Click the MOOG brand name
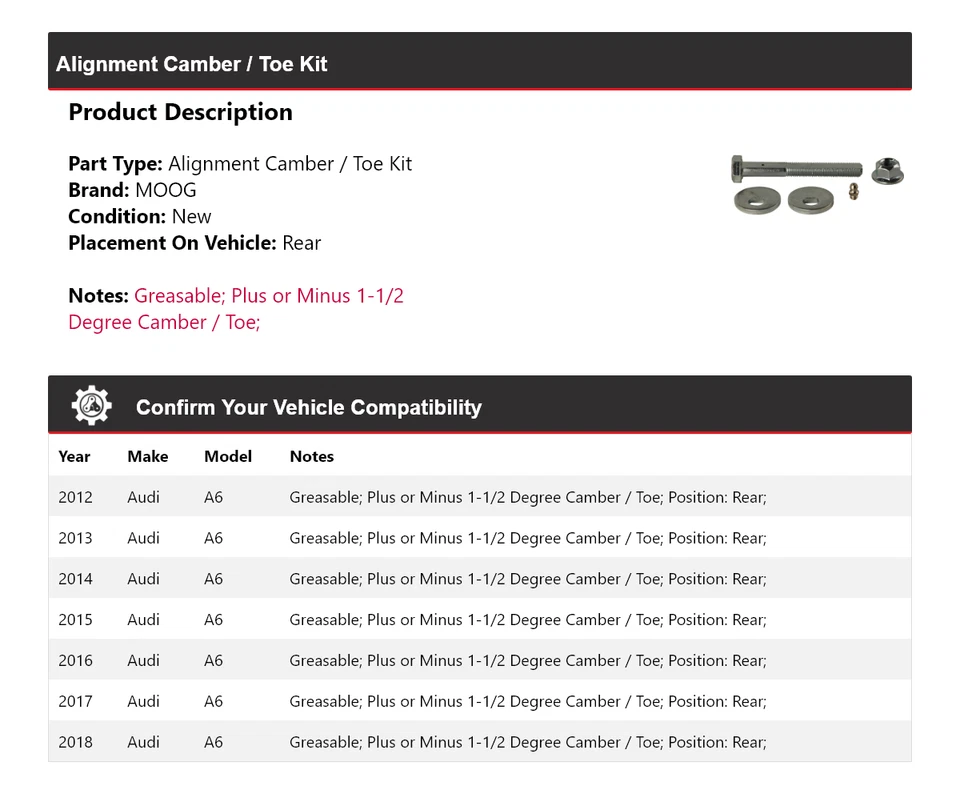 166,190
